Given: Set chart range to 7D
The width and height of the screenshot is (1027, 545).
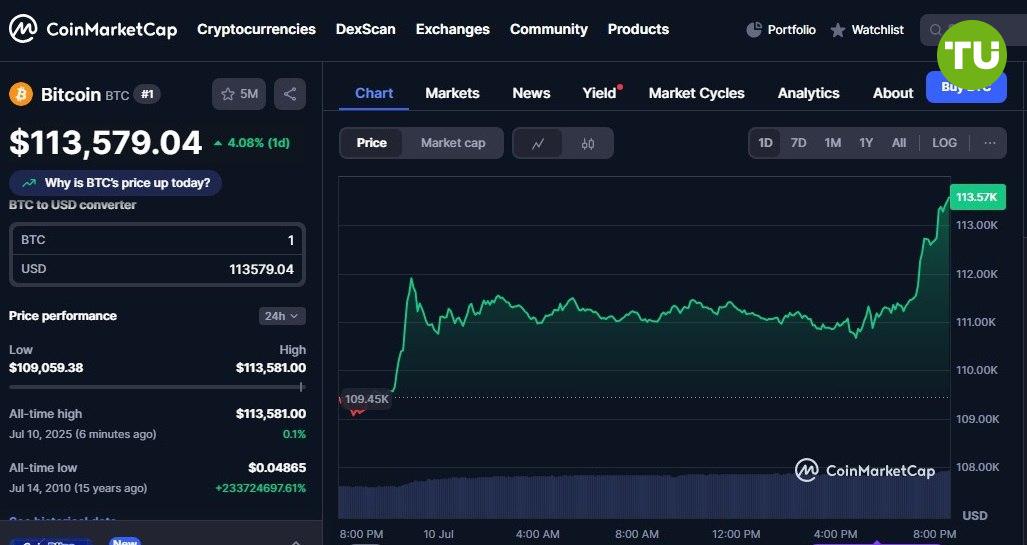Looking at the screenshot, I should click(x=798, y=143).
